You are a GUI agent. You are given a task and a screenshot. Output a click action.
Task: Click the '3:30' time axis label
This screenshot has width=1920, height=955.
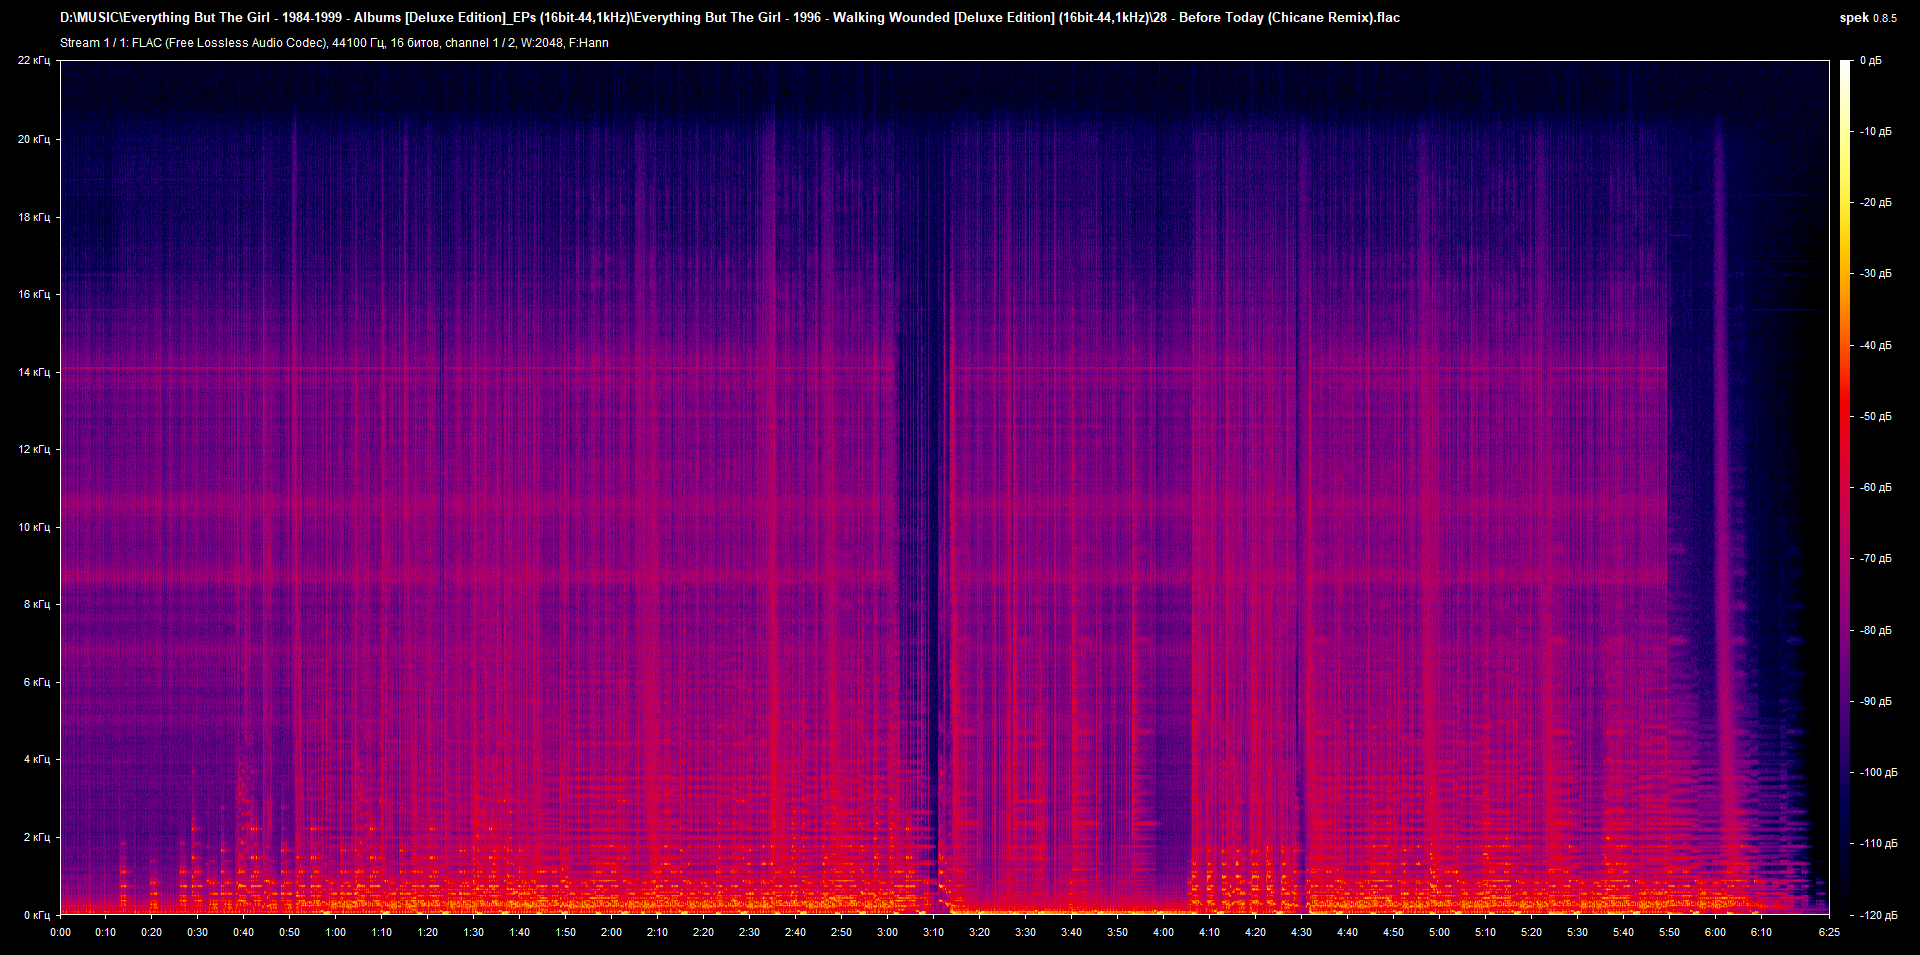click(1025, 932)
